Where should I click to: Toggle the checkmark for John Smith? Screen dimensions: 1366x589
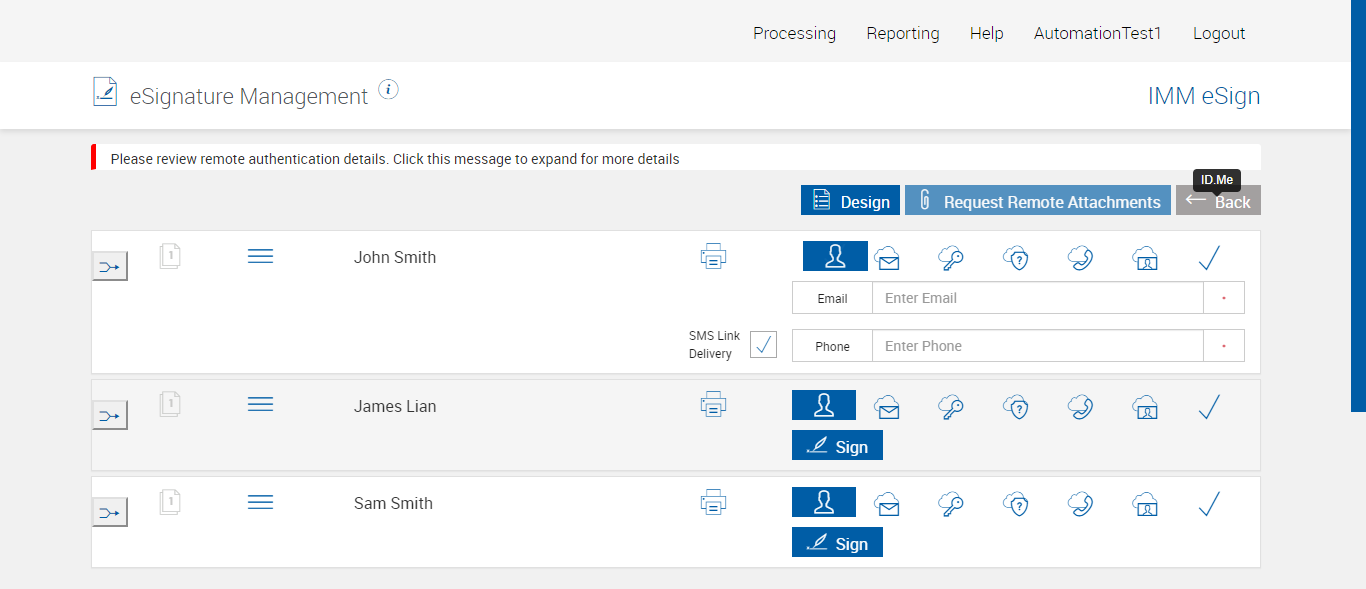point(1209,258)
